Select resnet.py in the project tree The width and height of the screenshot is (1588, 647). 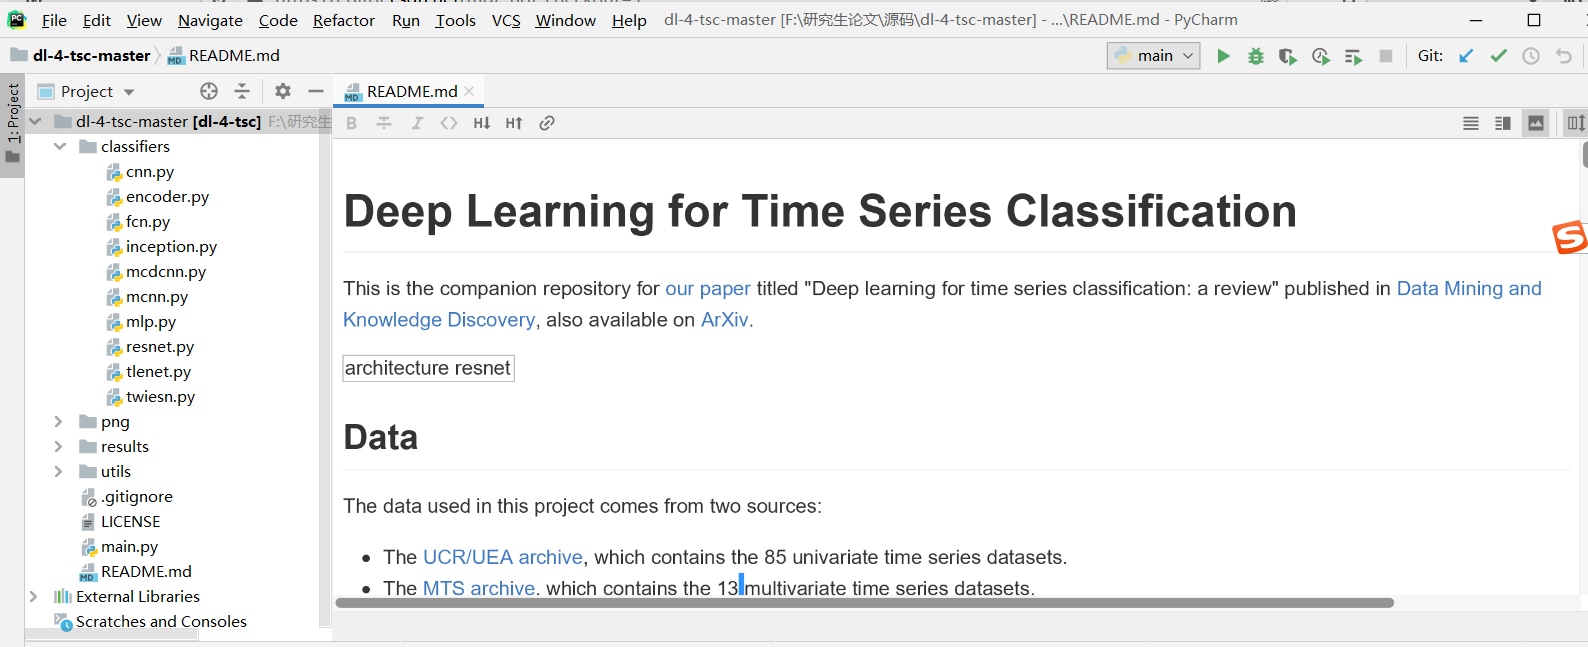click(160, 346)
